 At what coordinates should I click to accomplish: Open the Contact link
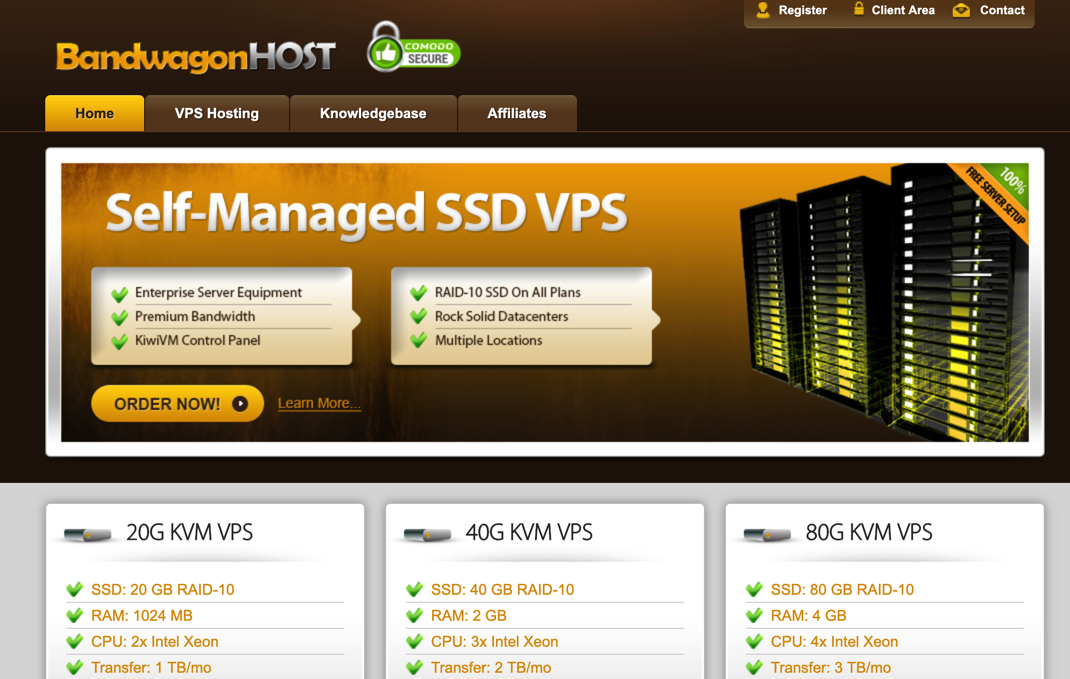click(1002, 10)
